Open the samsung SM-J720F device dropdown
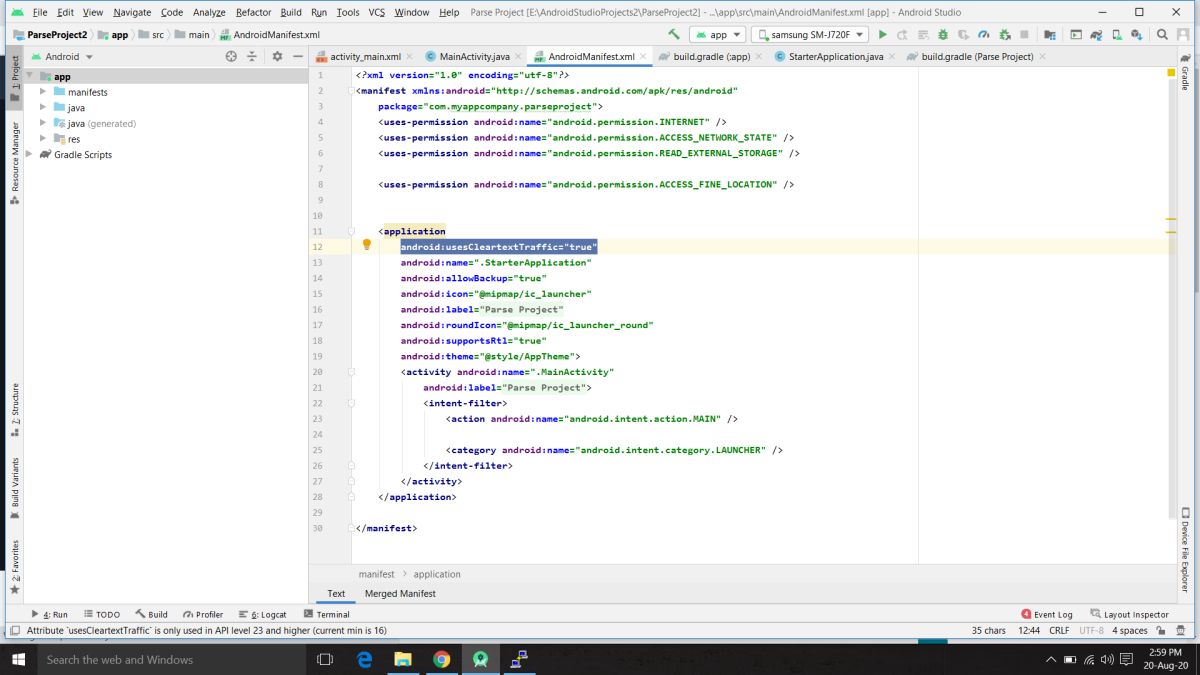Screen dimensions: 1200x675 click(x=809, y=34)
